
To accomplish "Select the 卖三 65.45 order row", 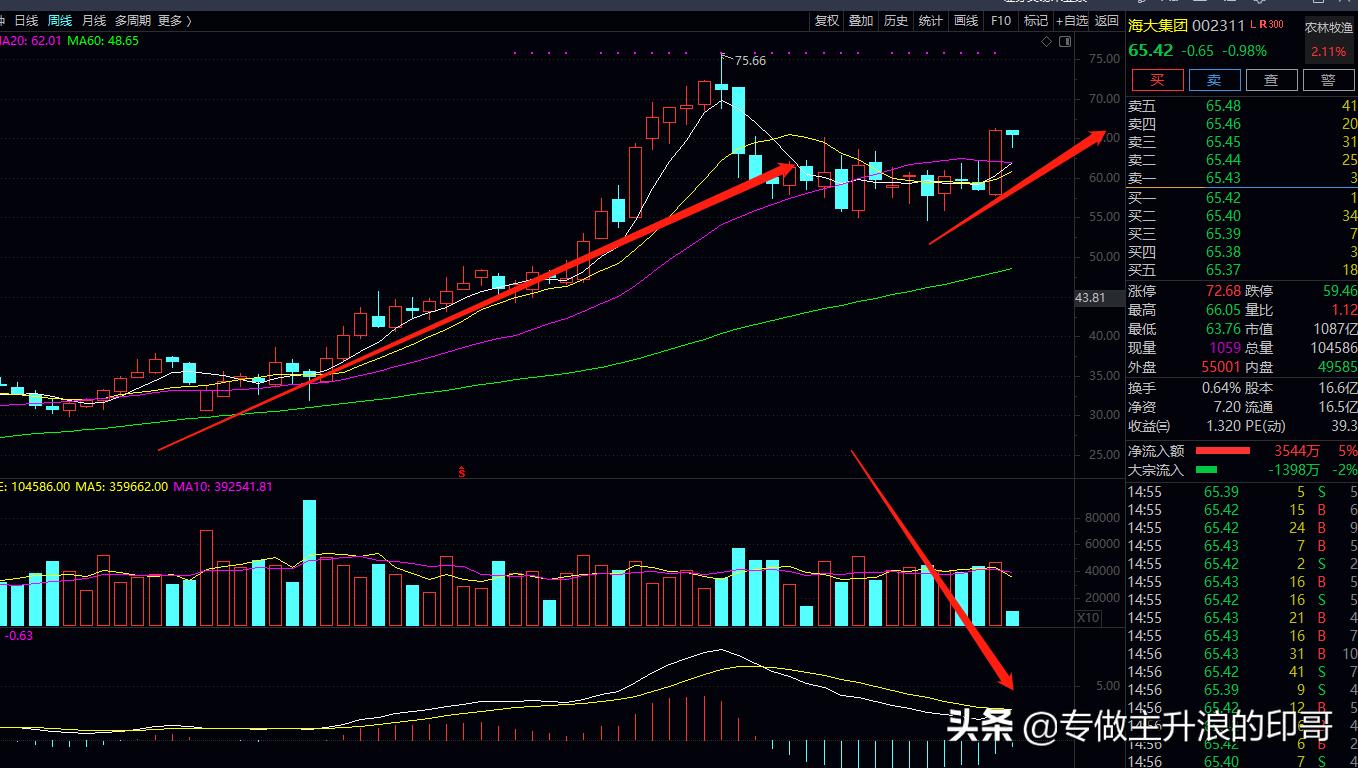I will pos(1242,142).
